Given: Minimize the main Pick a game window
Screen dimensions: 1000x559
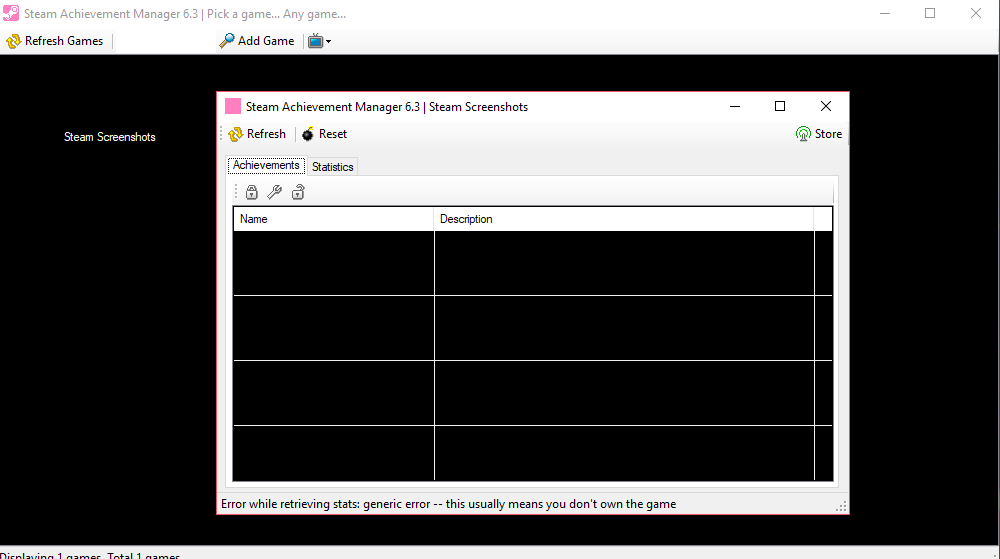Looking at the screenshot, I should (885, 13).
